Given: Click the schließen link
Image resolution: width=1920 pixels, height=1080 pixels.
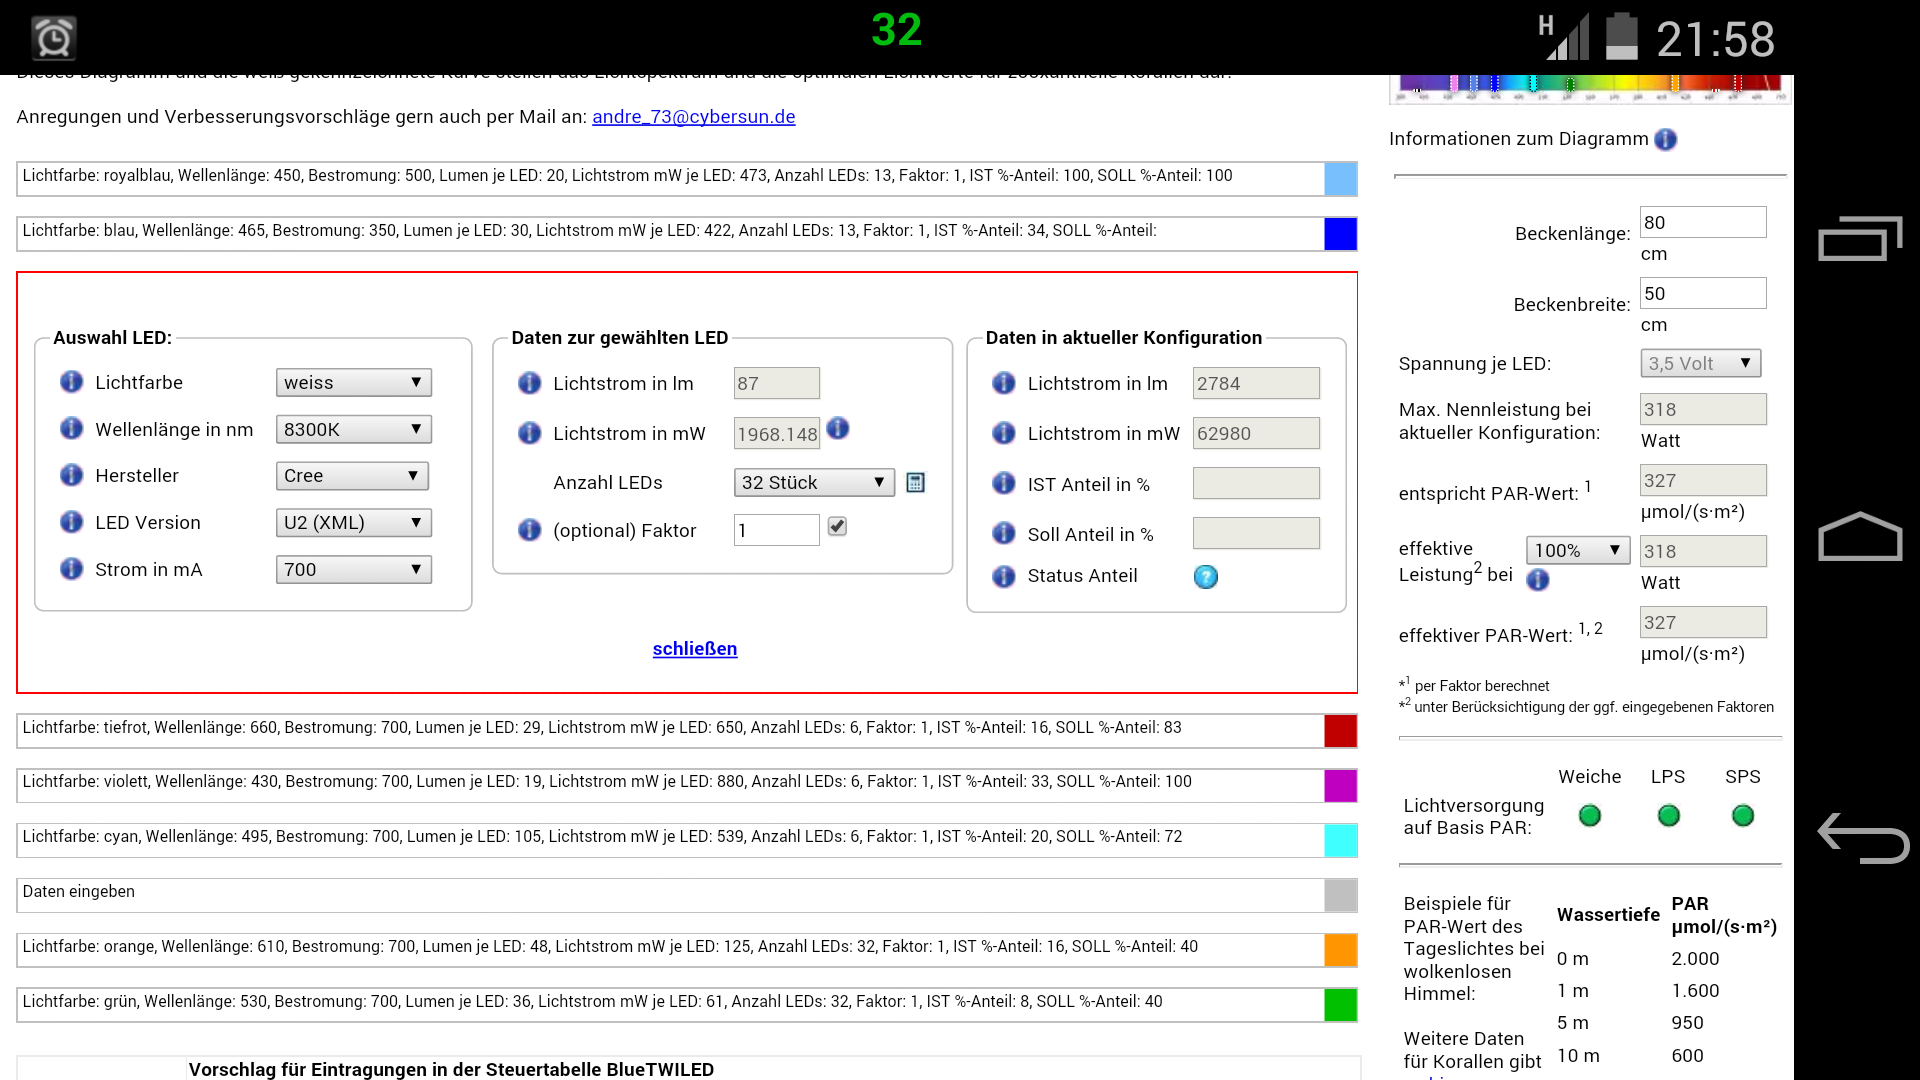Looking at the screenshot, I should [695, 649].
